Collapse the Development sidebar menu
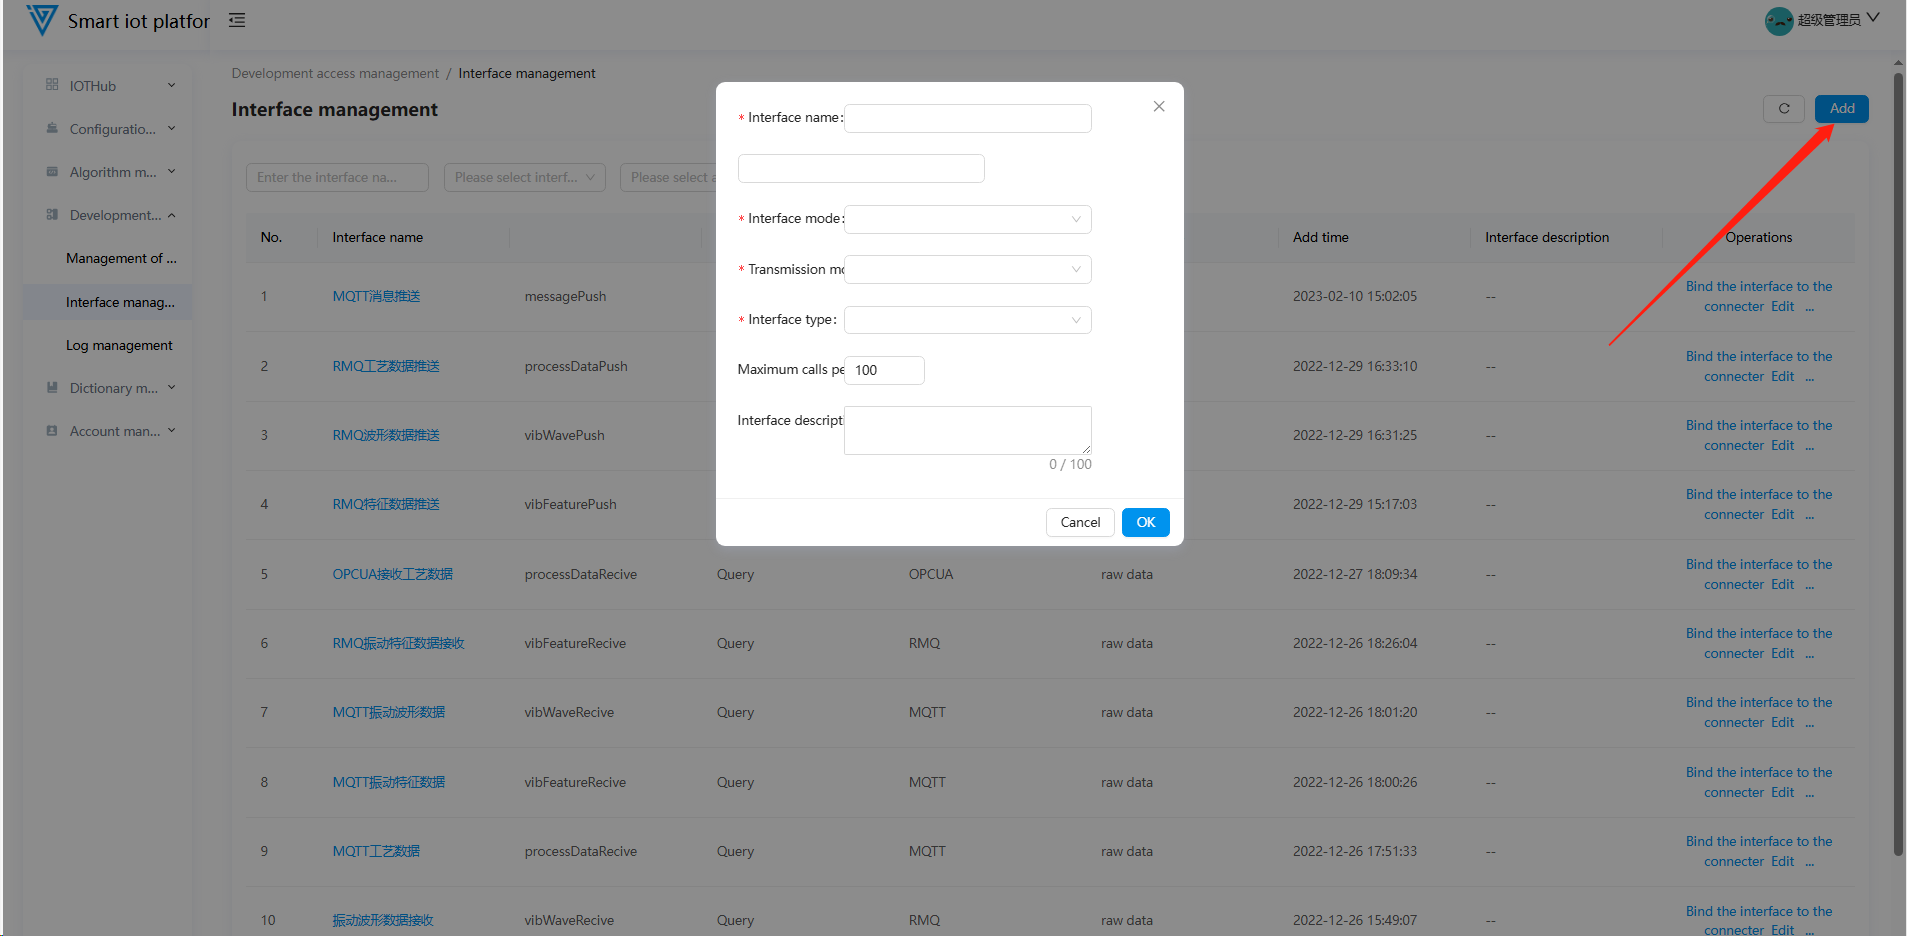Viewport: 1907px width, 936px height. point(171,215)
